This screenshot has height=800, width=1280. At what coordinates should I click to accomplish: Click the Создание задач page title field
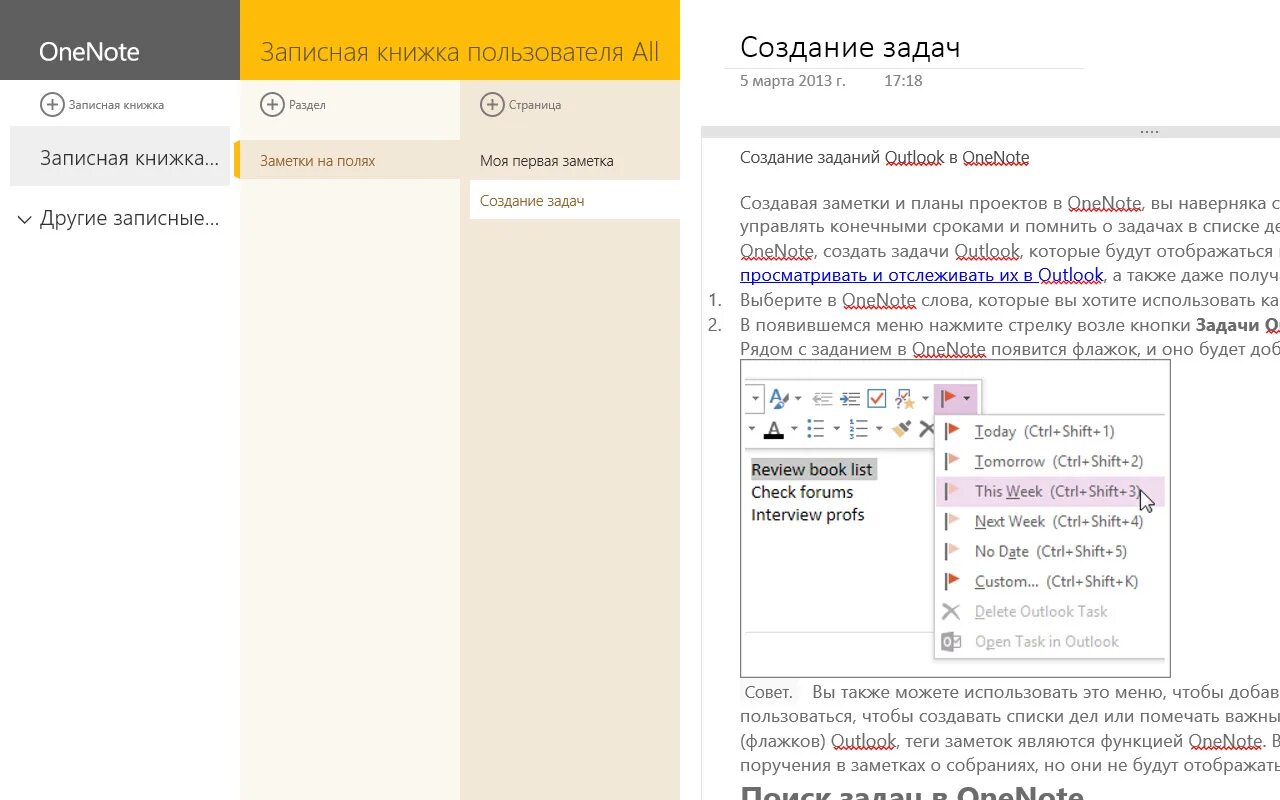point(850,47)
